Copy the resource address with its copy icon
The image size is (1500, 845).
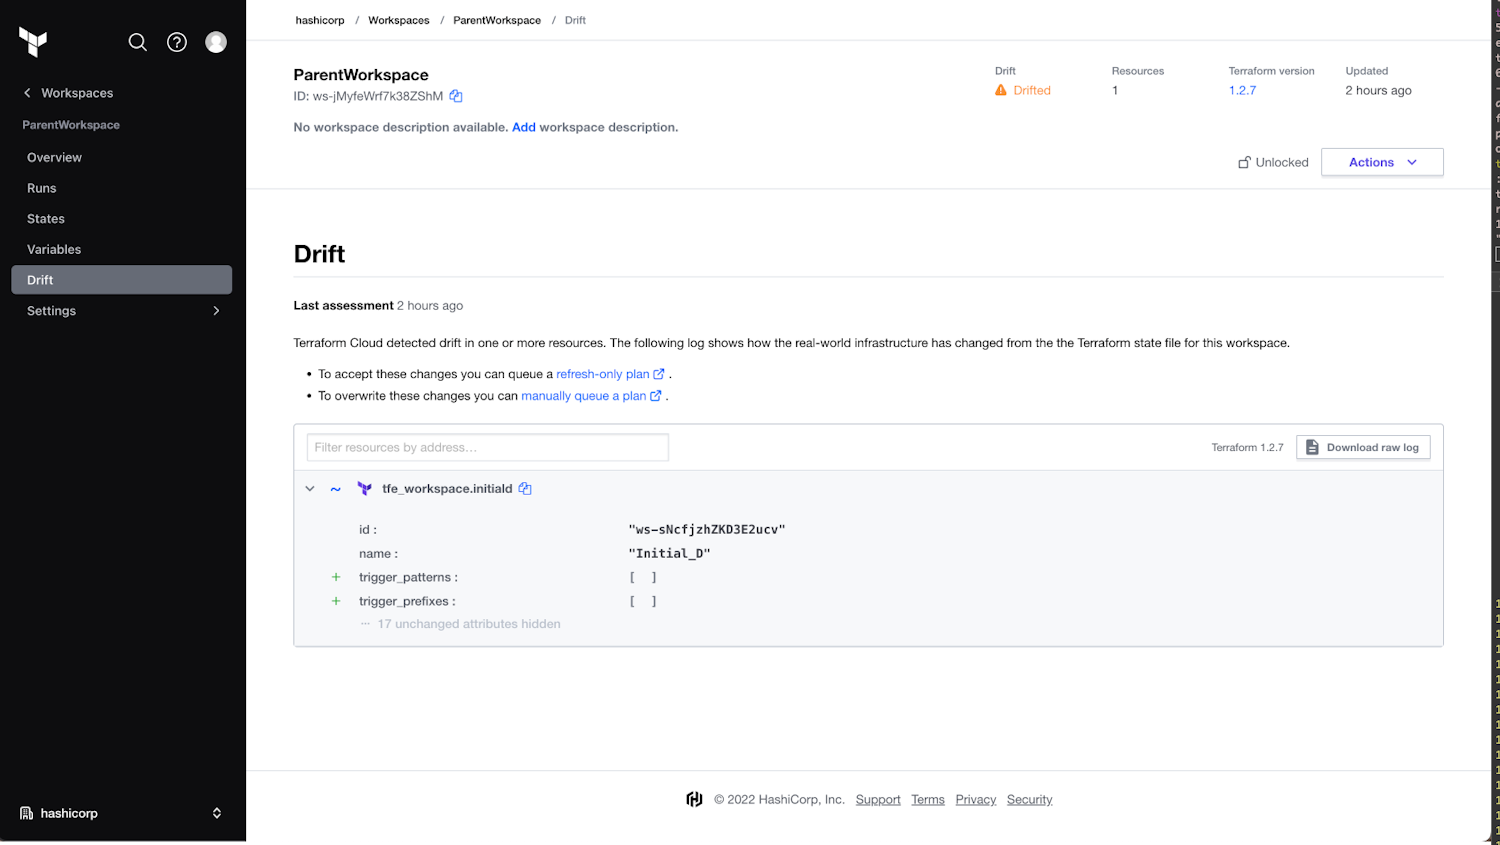[525, 488]
